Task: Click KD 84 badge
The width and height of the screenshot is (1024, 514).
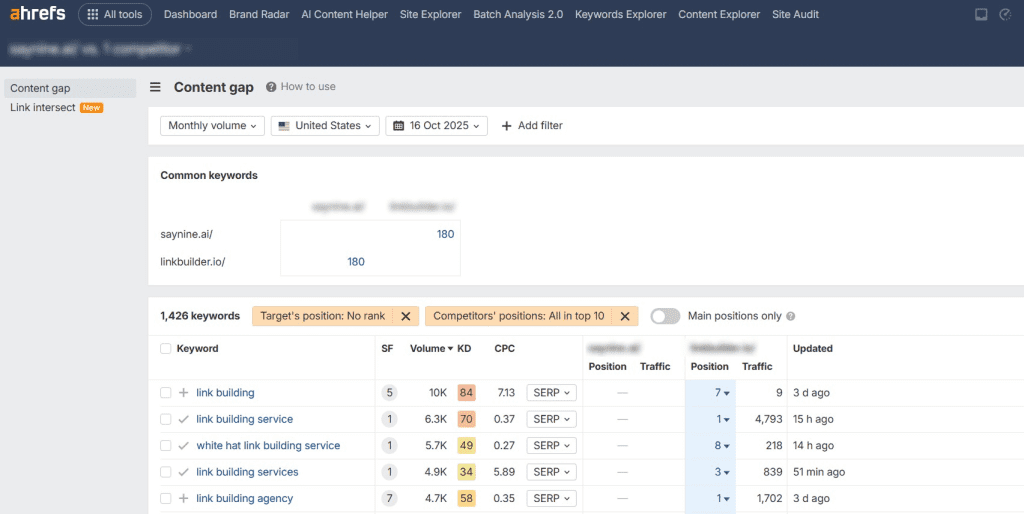Action: (x=466, y=393)
